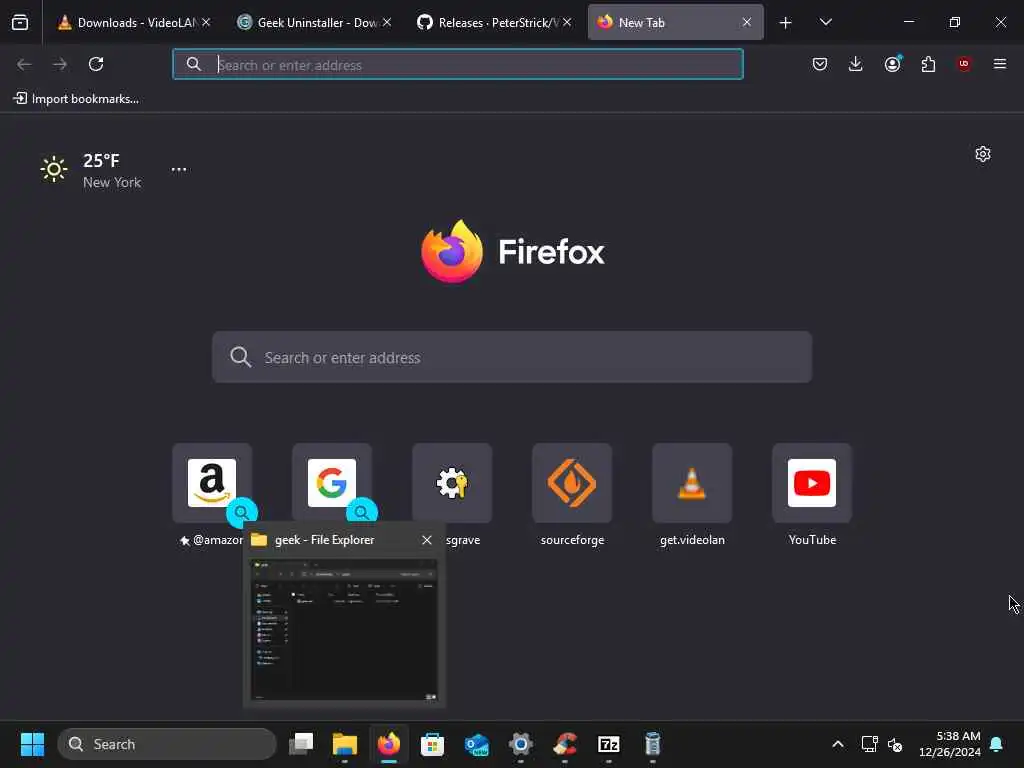Click Import bookmarks link
The image size is (1024, 768).
coord(76,99)
